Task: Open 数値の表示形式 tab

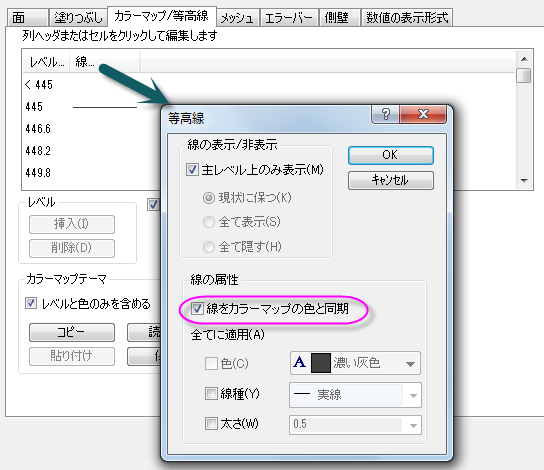Action: [x=407, y=17]
